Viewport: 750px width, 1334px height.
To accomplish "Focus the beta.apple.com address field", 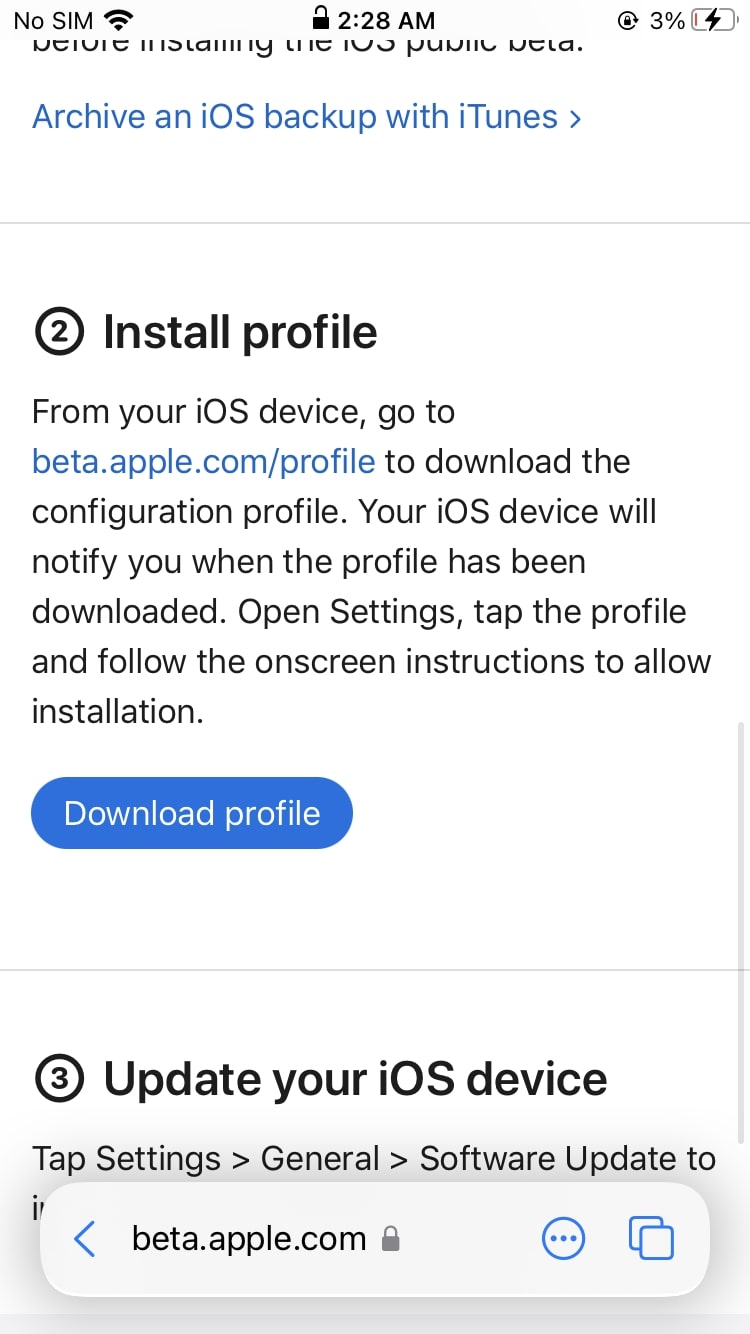I will tap(249, 1240).
